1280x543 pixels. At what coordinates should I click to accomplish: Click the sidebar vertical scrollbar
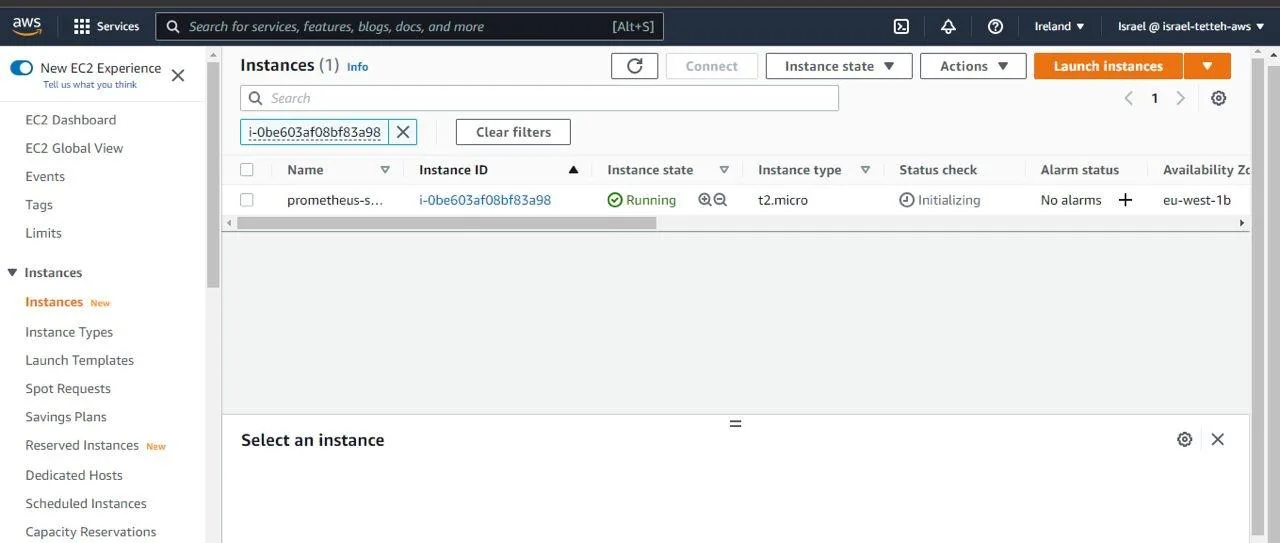pos(212,175)
